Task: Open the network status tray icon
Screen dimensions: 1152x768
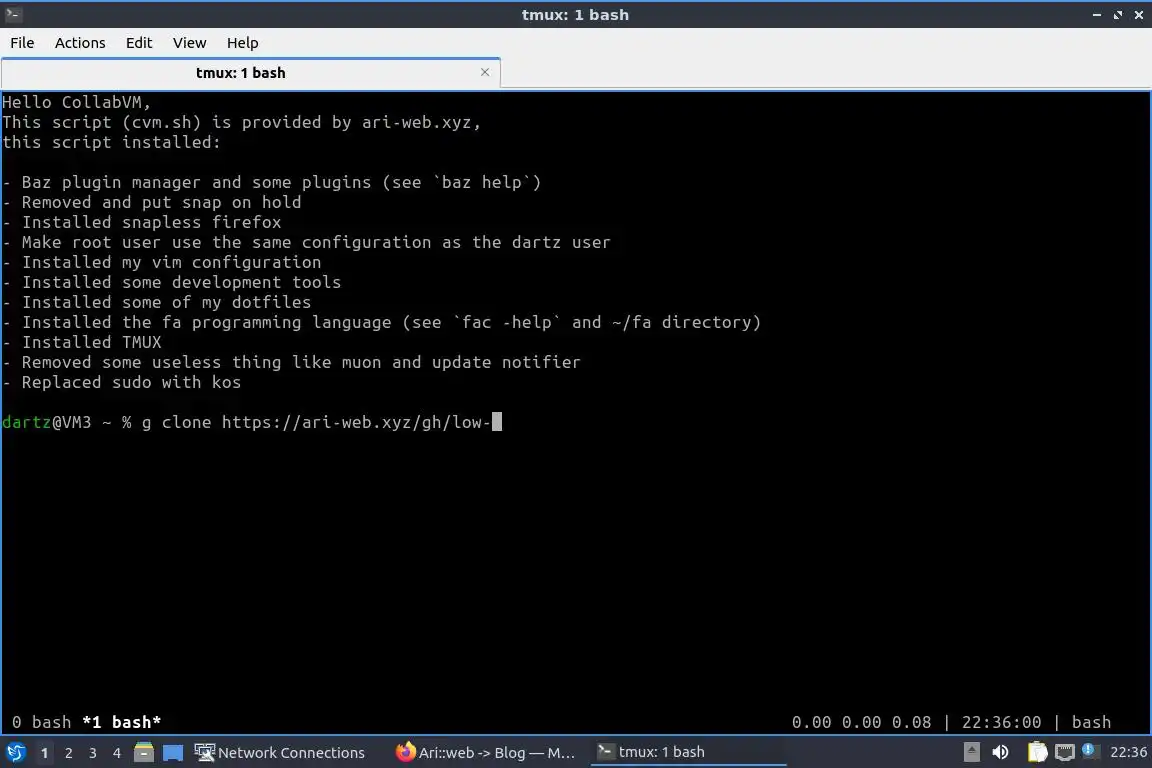Action: 1065,752
